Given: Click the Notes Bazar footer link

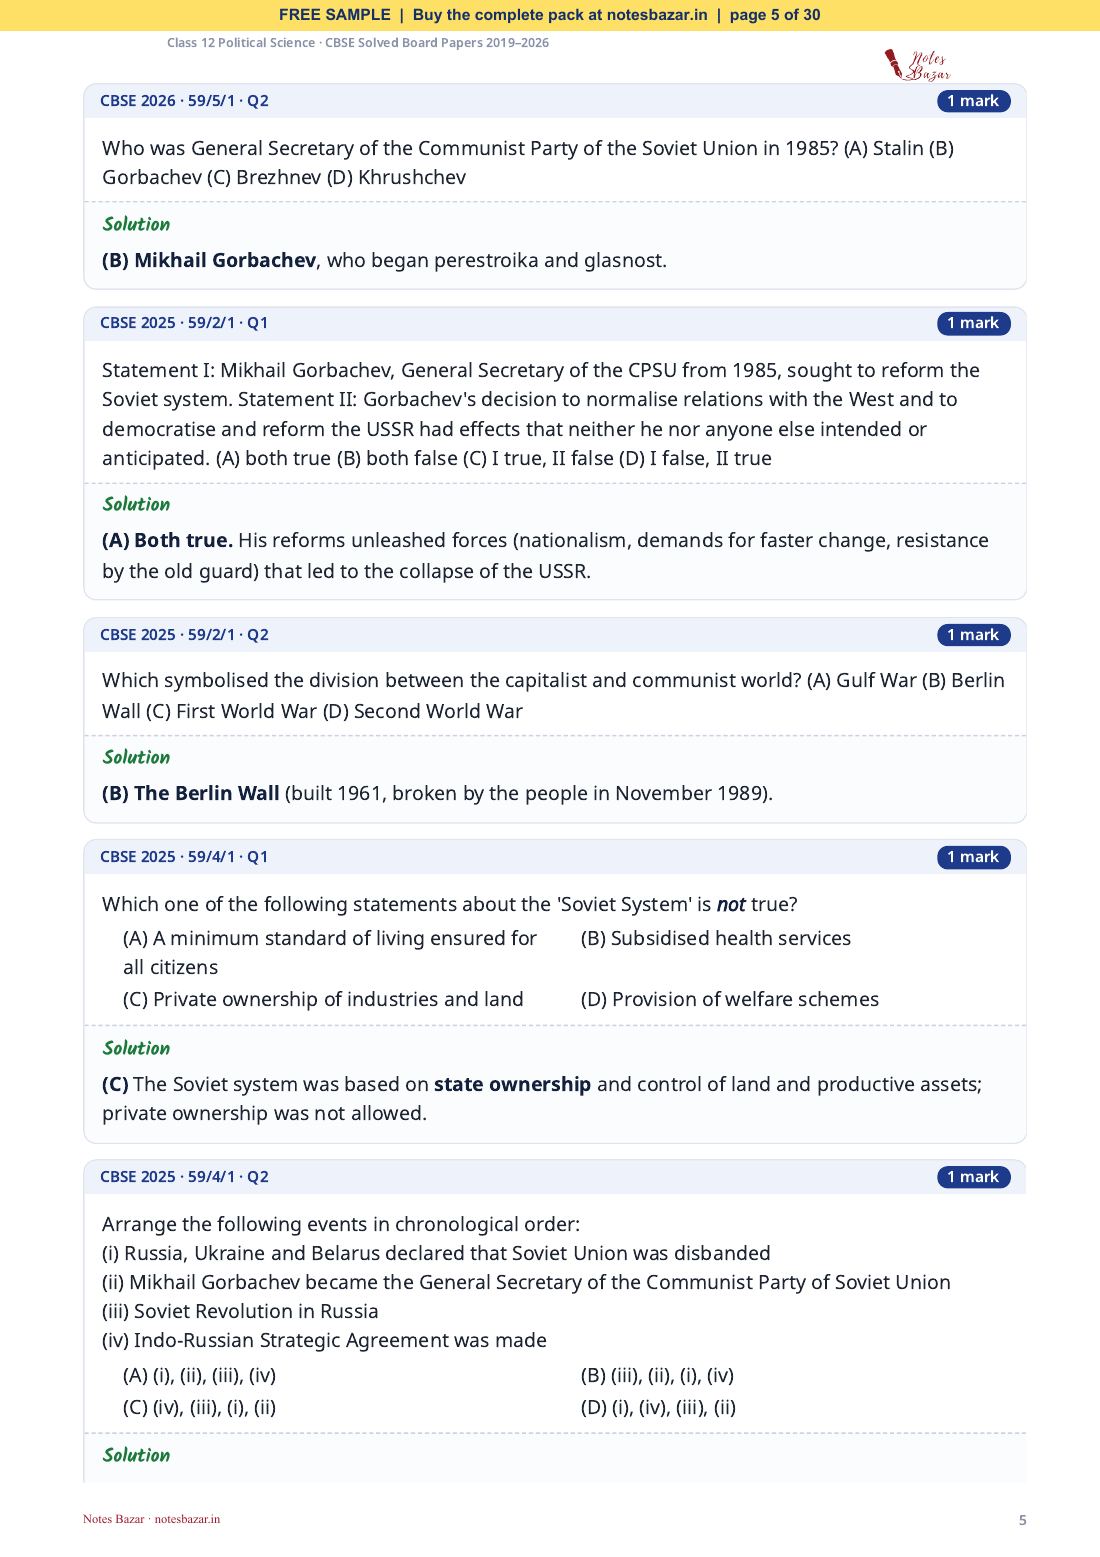Looking at the screenshot, I should pos(152,1519).
